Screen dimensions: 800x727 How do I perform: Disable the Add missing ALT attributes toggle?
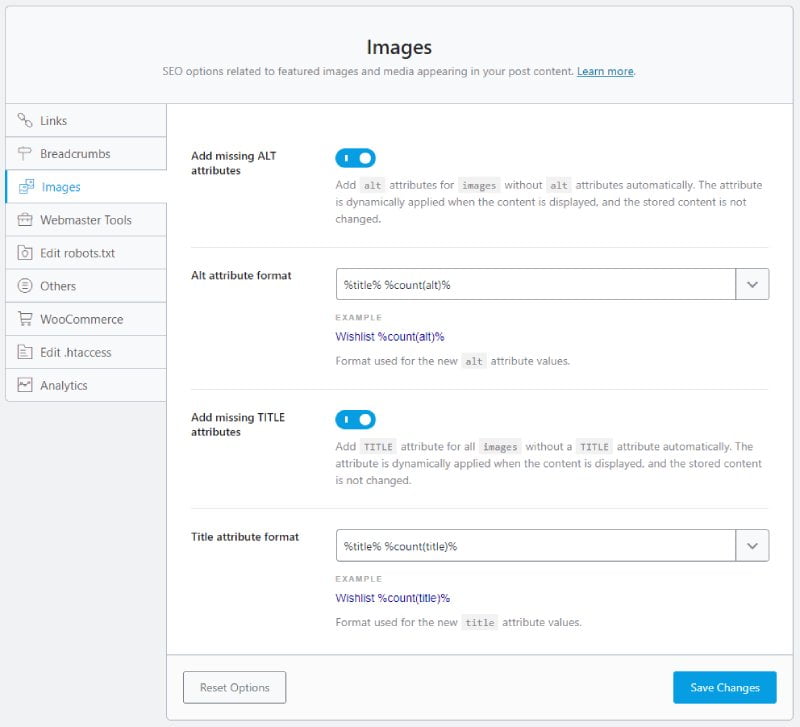pyautogui.click(x=355, y=158)
